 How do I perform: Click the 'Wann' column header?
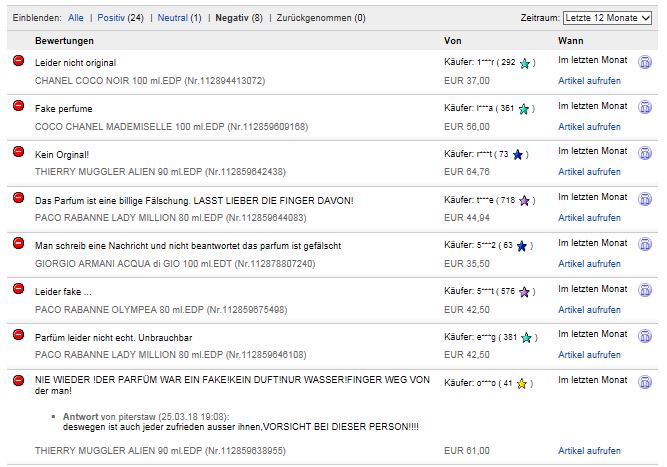570,41
